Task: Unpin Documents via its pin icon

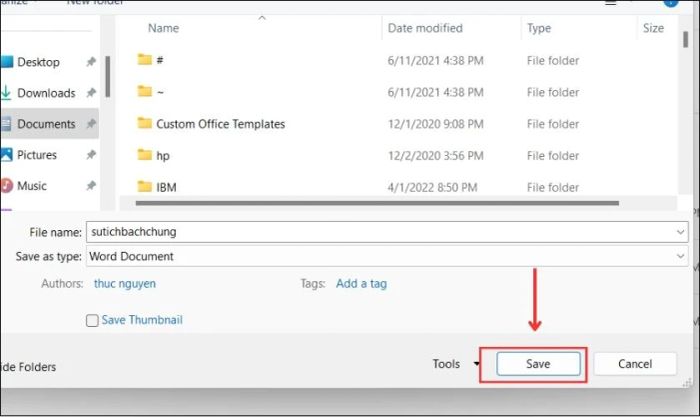Action: point(91,124)
